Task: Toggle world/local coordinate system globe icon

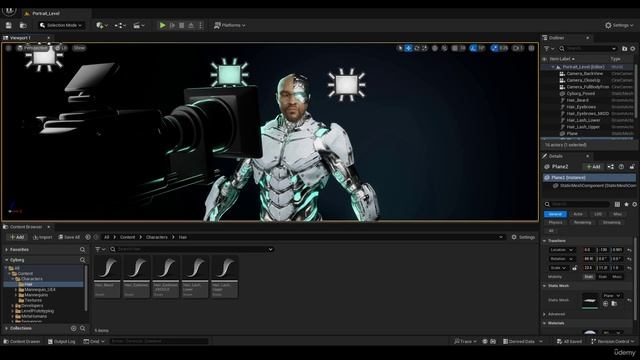Action: pyautogui.click(x=435, y=48)
